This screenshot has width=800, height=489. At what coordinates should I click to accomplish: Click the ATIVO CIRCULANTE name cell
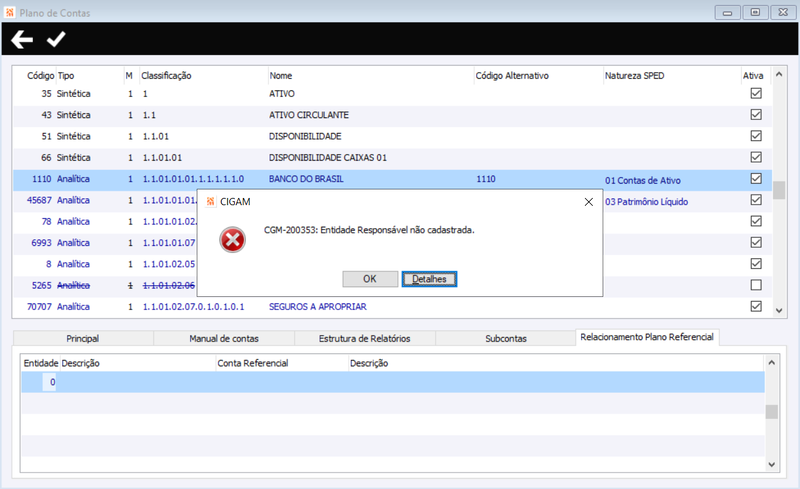point(309,115)
